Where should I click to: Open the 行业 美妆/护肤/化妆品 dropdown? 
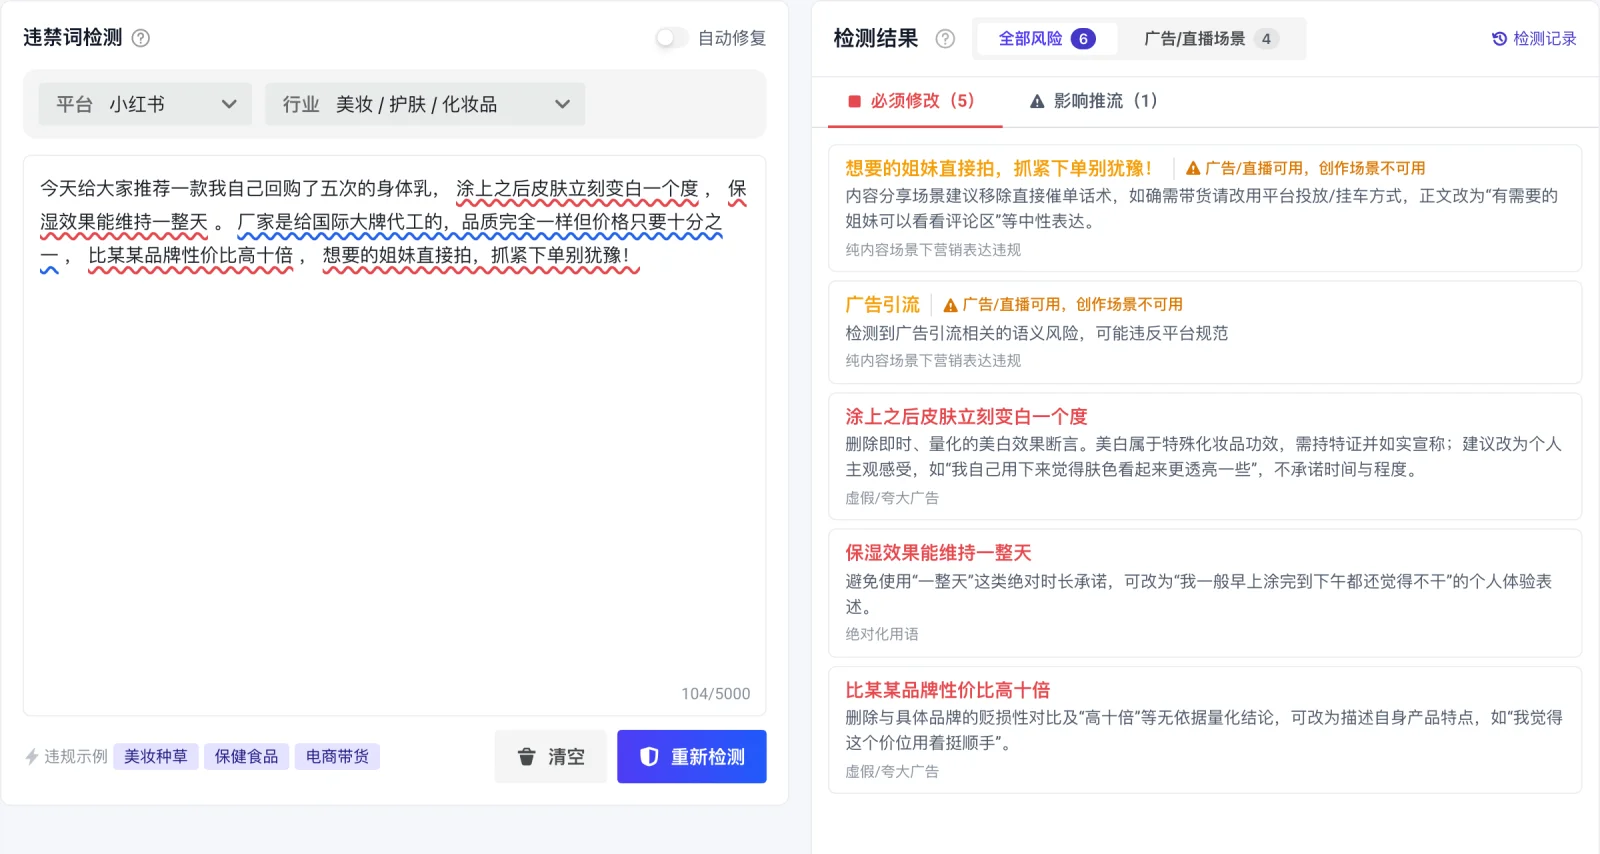click(425, 104)
